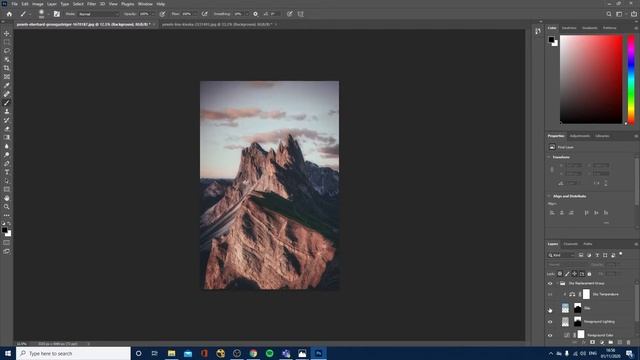Select the Pen tool
The height and width of the screenshot is (360, 640).
point(7,164)
